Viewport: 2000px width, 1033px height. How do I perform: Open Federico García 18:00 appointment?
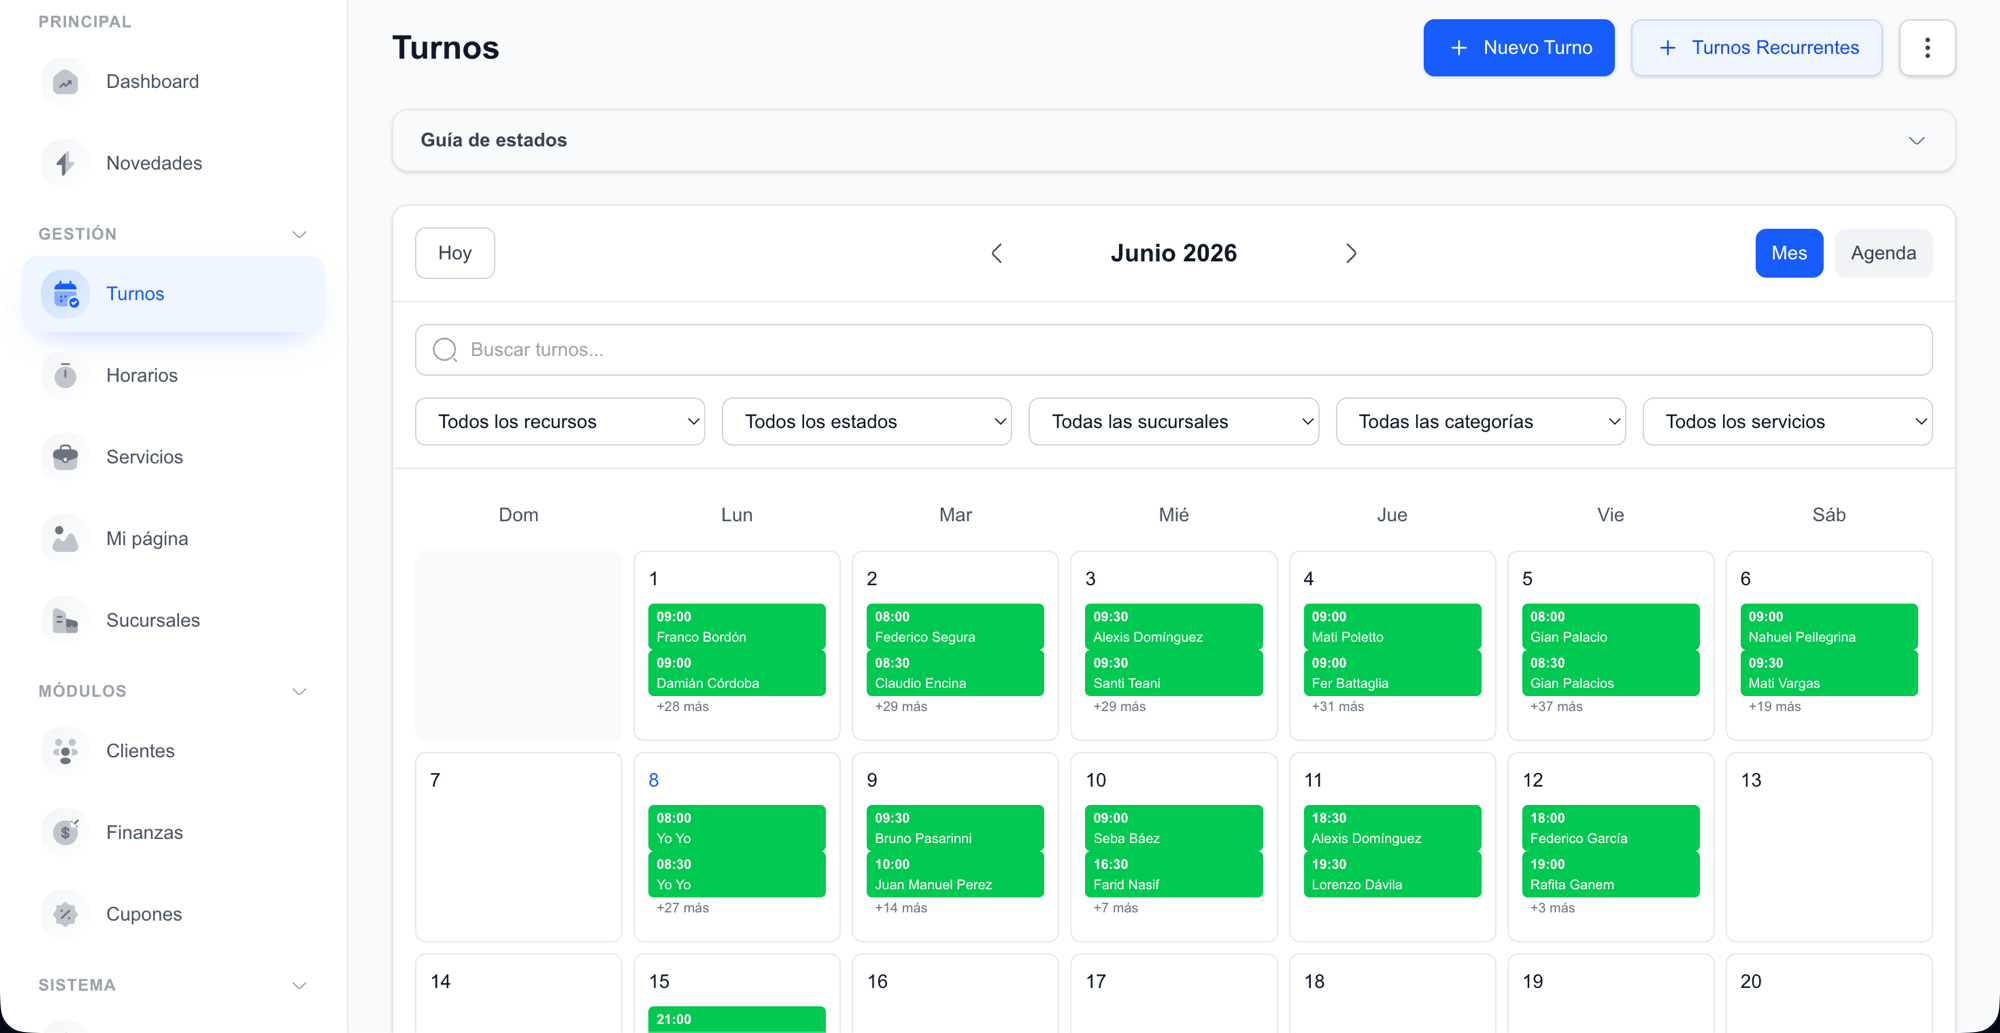click(1611, 828)
